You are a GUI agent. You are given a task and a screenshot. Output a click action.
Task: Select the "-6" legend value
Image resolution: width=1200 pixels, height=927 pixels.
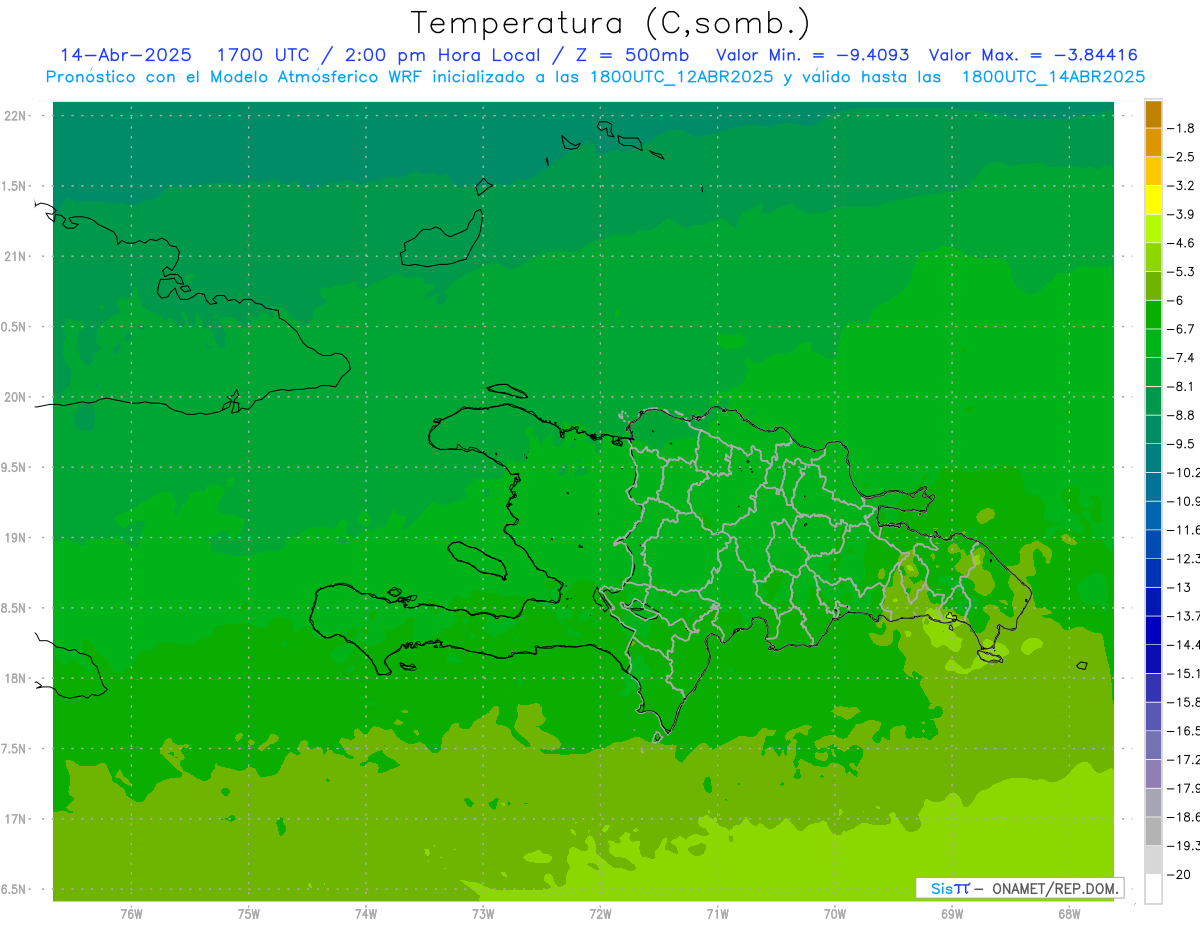point(1176,300)
